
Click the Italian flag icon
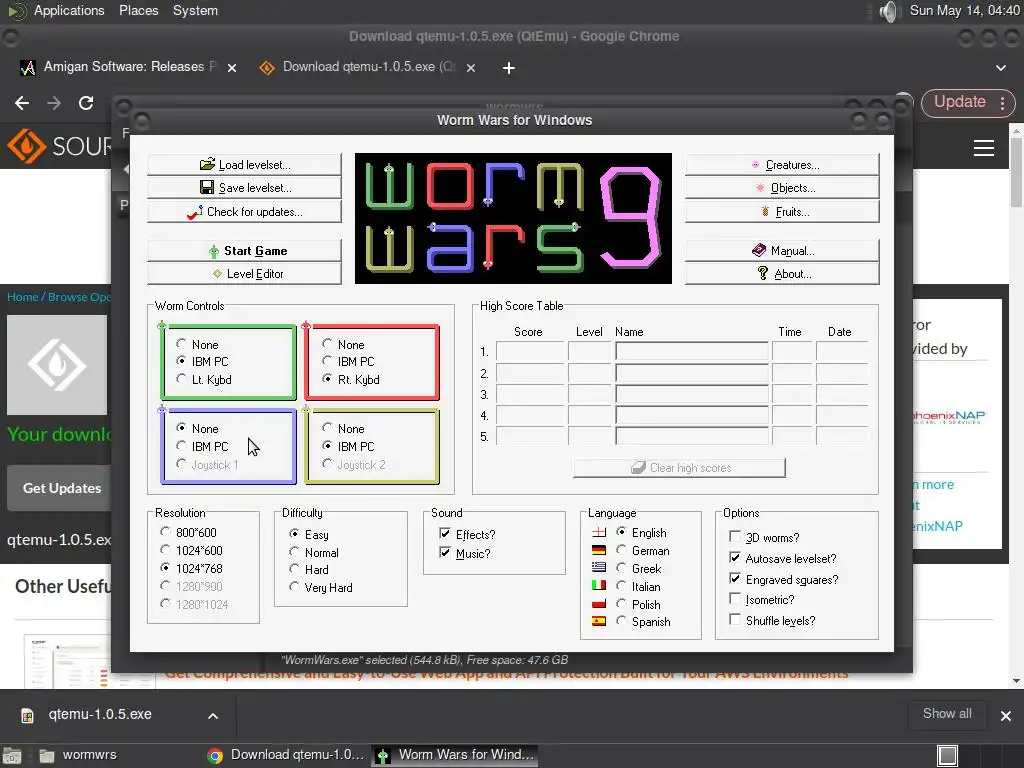pos(599,585)
